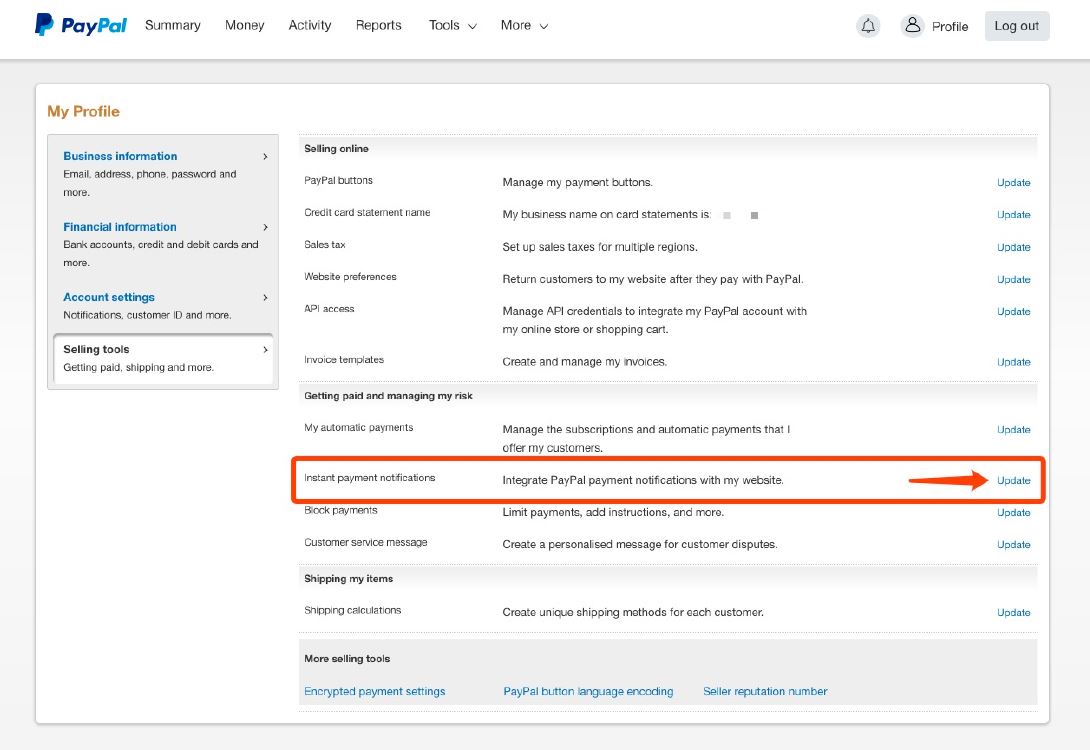Screen dimensions: 1090x750
Task: Click 'Manage my payment buttons.' description
Action: (x=578, y=182)
